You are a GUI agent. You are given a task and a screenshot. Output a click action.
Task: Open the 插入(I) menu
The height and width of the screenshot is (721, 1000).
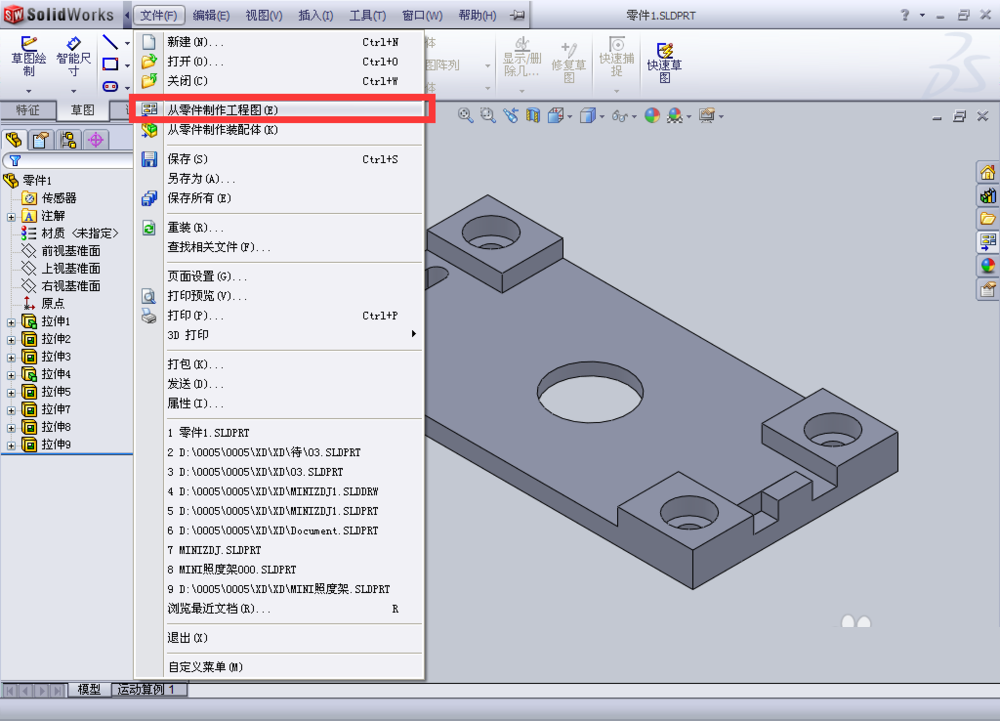[x=316, y=15]
